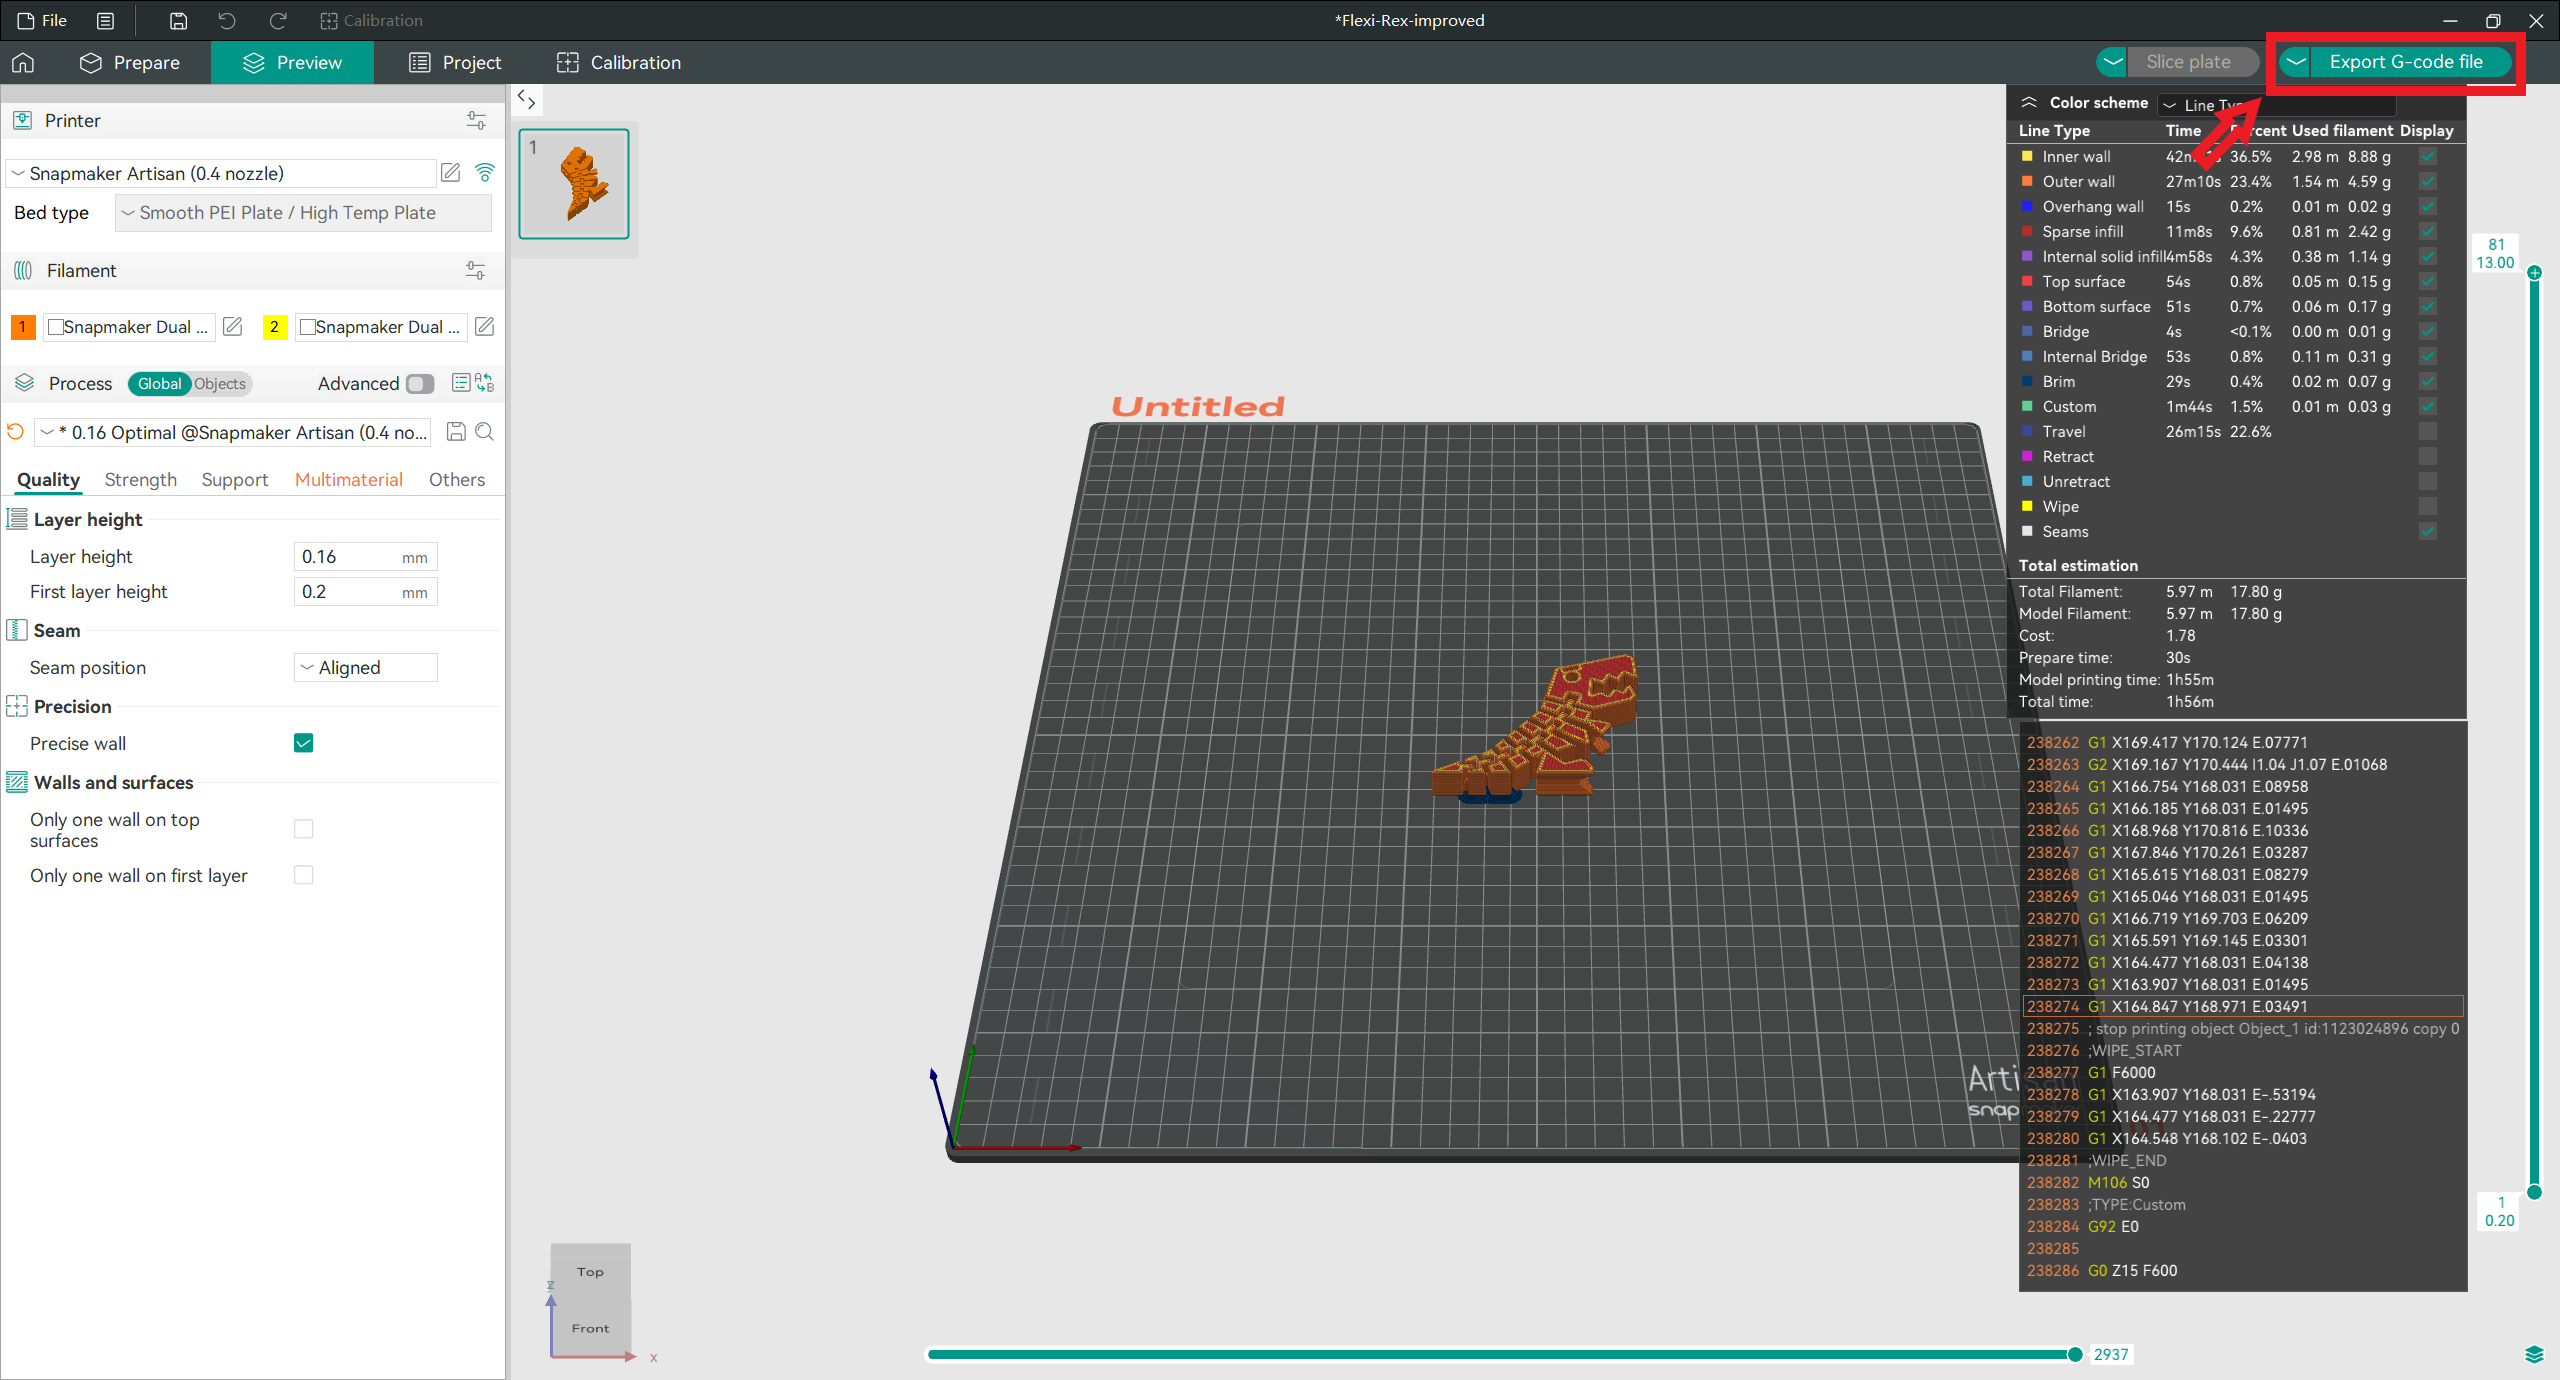Click filament 2 yellow color swatch
The width and height of the screenshot is (2560, 1380).
click(x=274, y=327)
